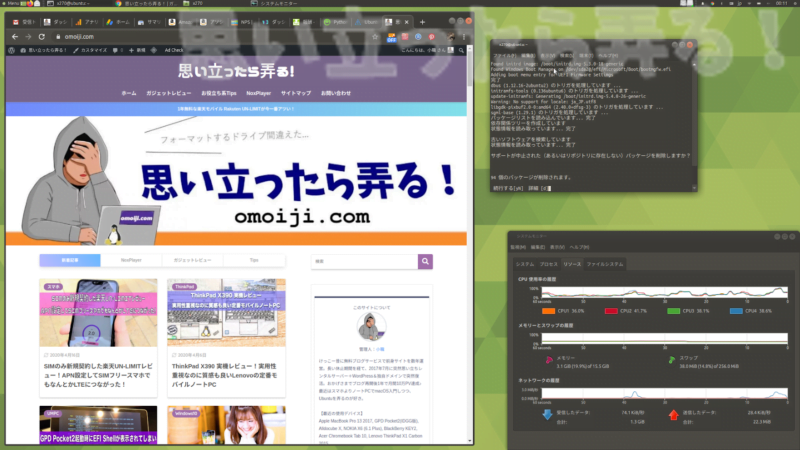Open NoxPlayer in the site navigation
The width and height of the screenshot is (800, 450).
[258, 93]
